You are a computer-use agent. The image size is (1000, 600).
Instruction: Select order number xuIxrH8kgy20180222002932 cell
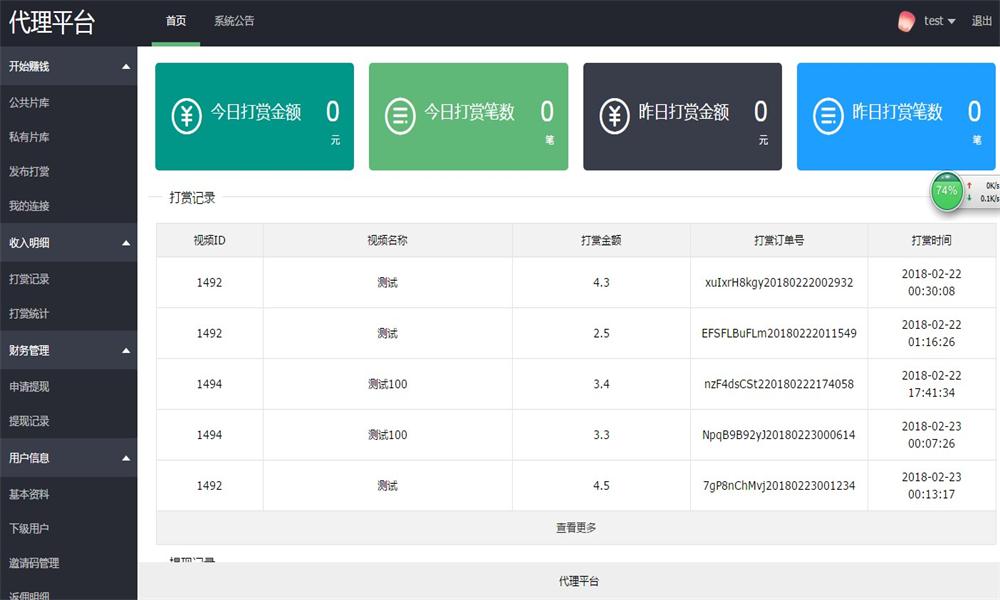(x=779, y=283)
